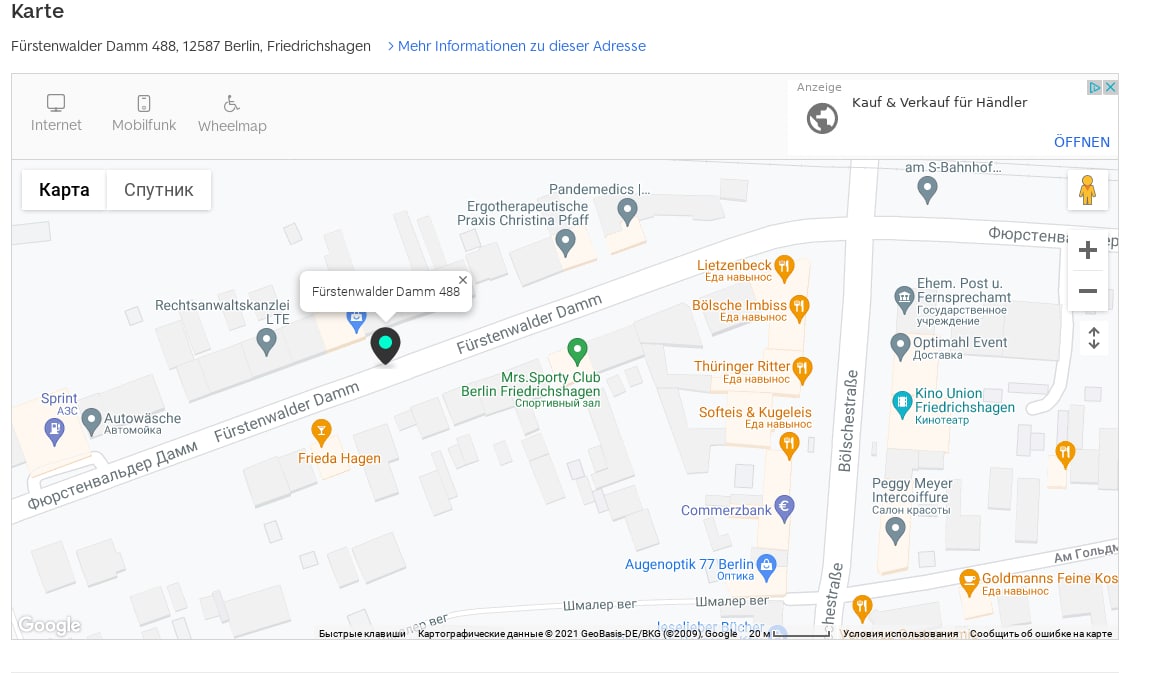1155x673 pixels.
Task: Click Augenoptik 77 Berlin label
Action: [689, 564]
